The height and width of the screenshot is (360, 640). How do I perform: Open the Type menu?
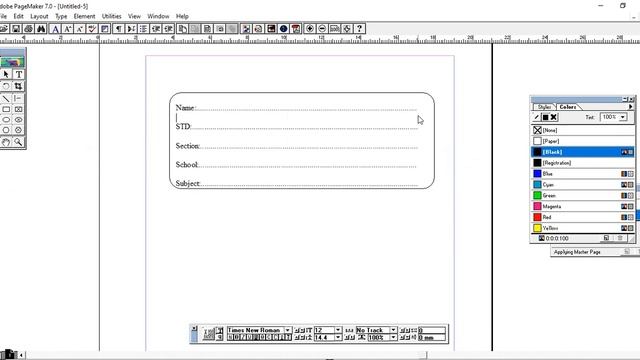61,16
